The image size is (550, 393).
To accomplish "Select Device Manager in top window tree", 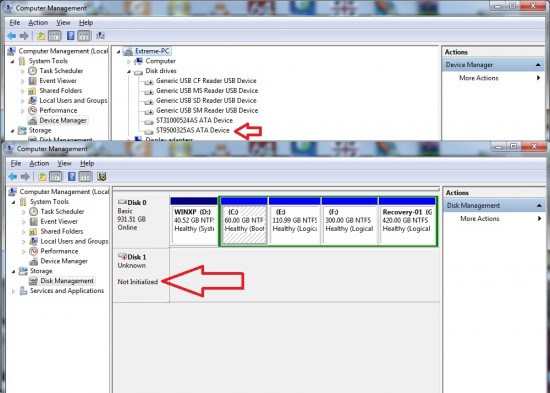I will point(63,120).
